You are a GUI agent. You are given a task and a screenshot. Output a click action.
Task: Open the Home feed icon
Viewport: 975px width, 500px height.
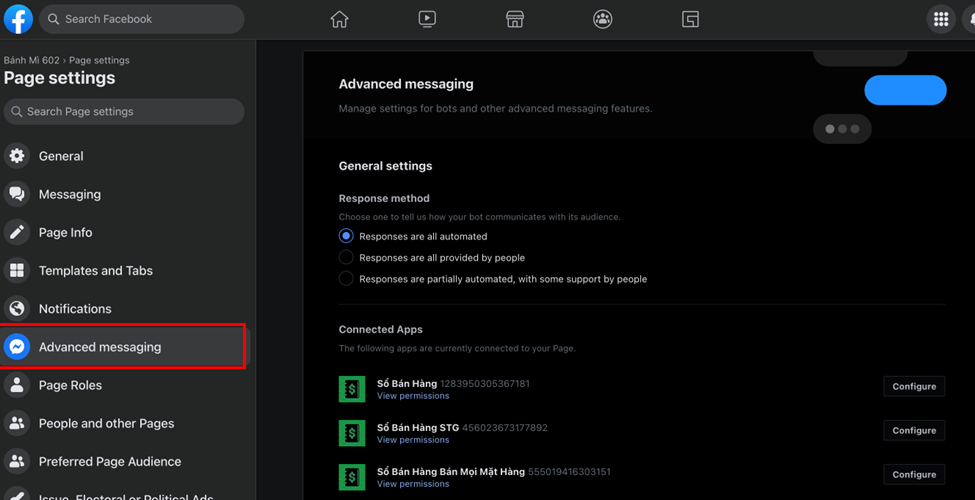tap(340, 19)
